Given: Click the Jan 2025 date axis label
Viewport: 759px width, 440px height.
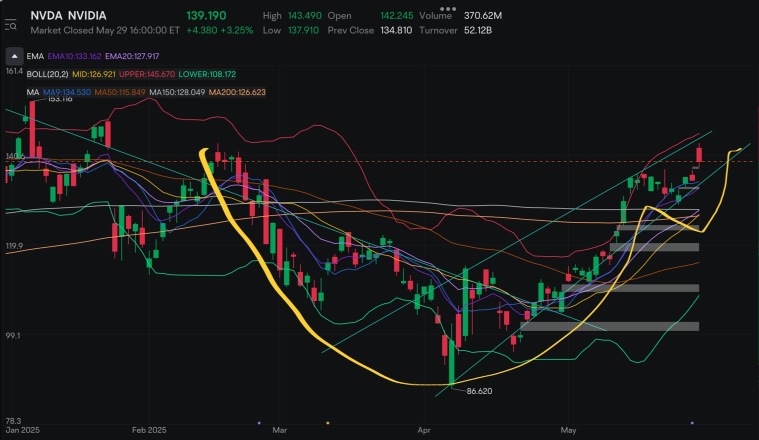Looking at the screenshot, I should pyautogui.click(x=22, y=430).
